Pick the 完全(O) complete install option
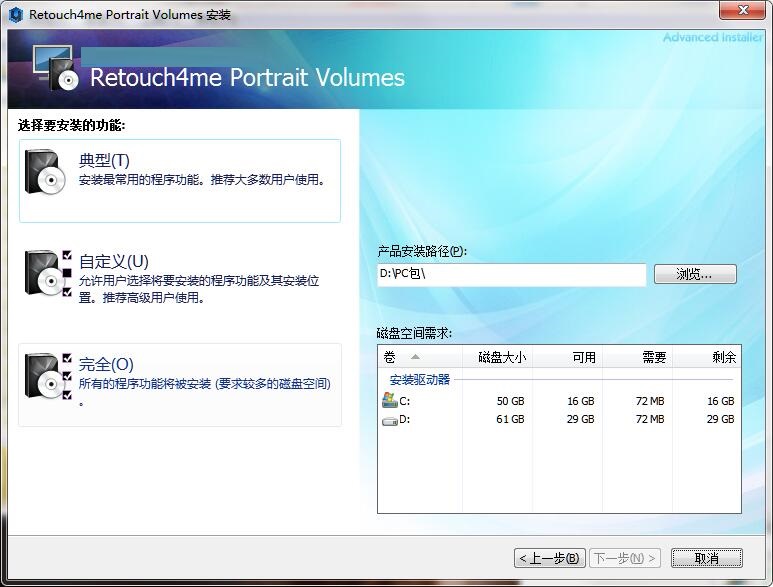 [x=179, y=384]
